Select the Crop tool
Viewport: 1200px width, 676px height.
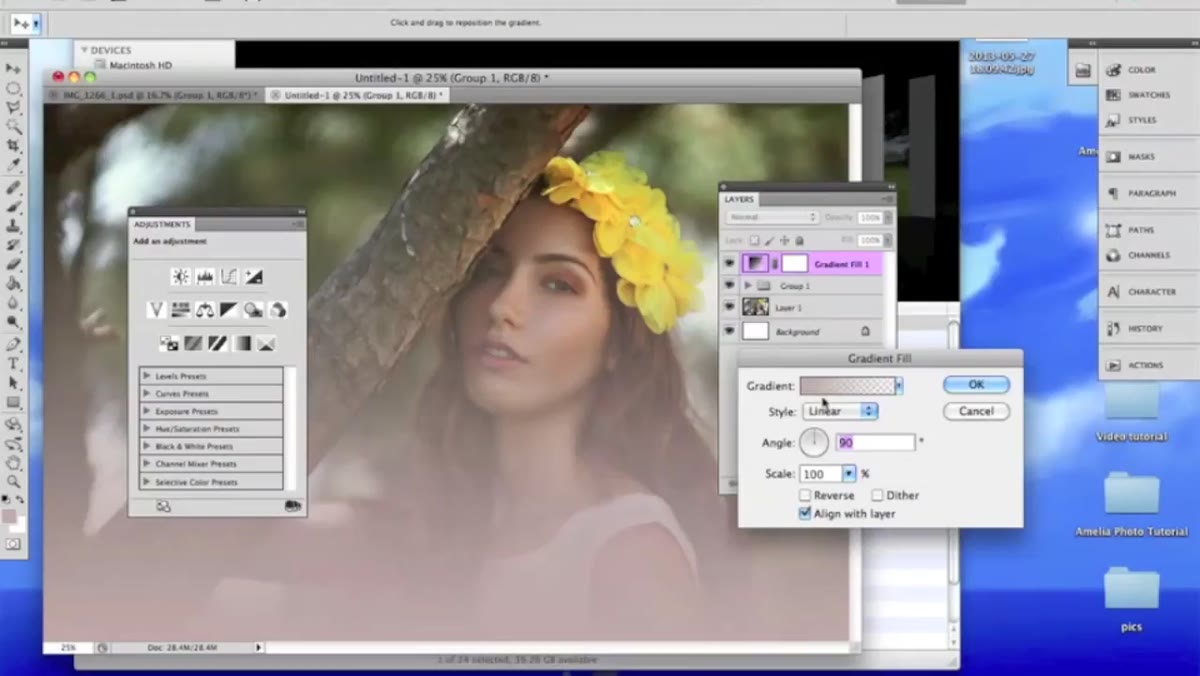point(13,146)
